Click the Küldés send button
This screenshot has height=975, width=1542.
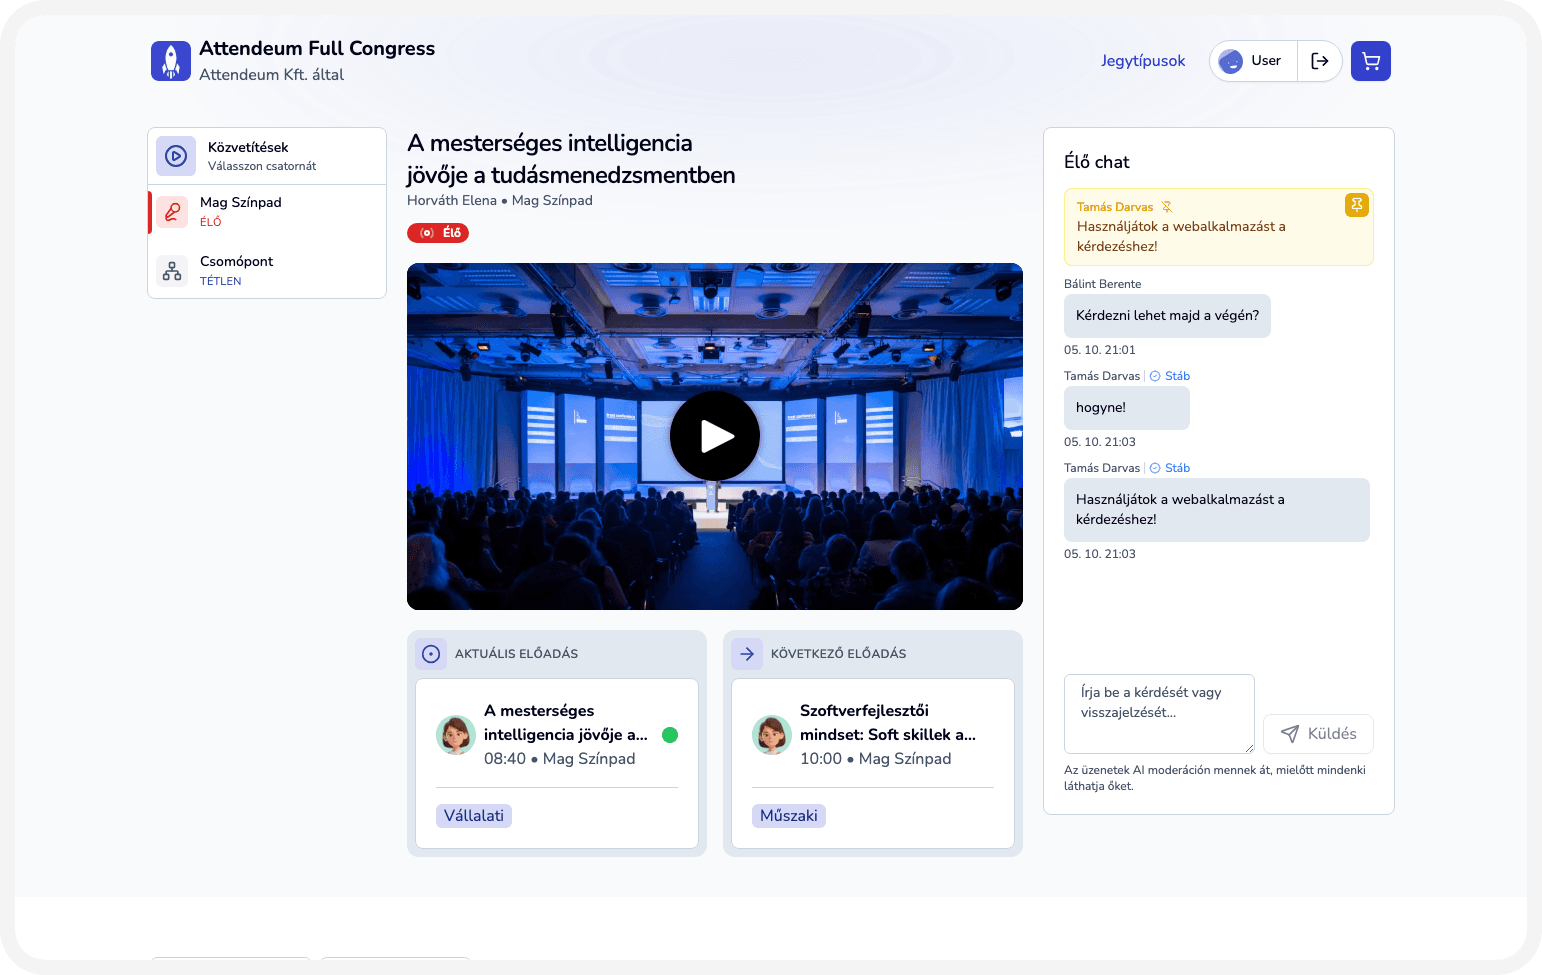coord(1318,734)
